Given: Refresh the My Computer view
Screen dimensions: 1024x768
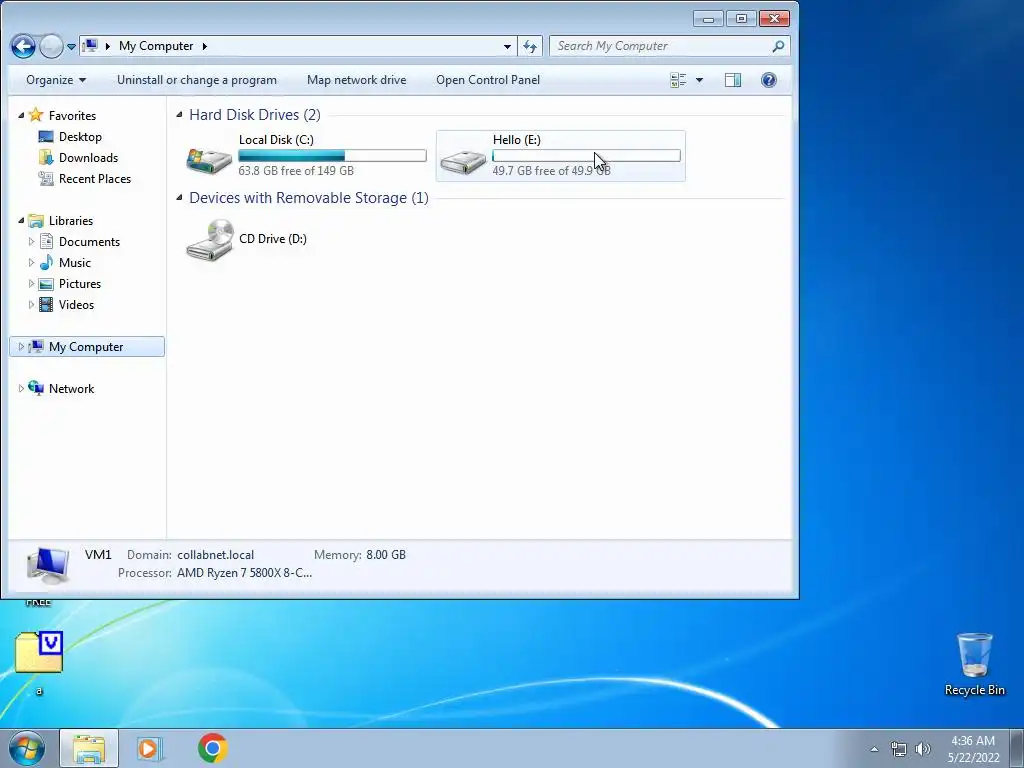Looking at the screenshot, I should tap(530, 46).
